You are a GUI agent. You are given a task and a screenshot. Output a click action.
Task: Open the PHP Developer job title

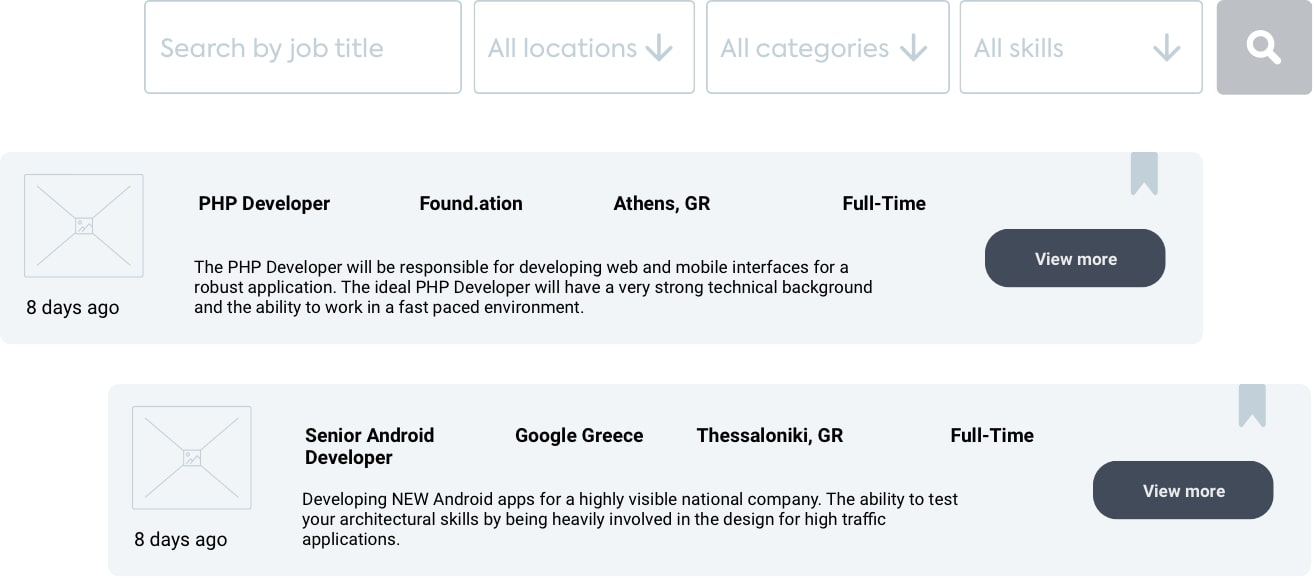264,203
